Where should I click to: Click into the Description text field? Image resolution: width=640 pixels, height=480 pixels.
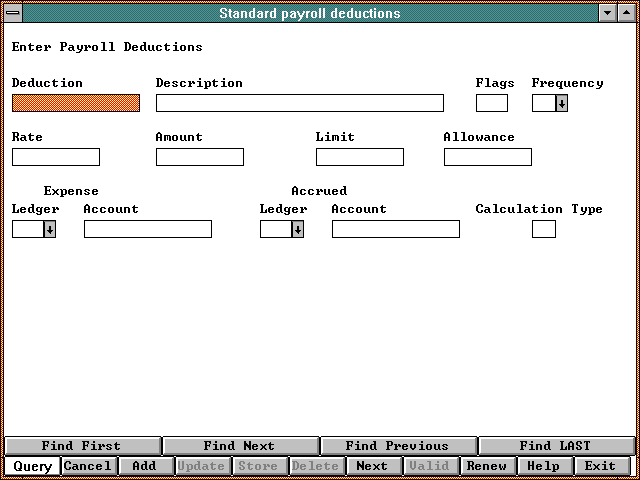click(x=299, y=103)
